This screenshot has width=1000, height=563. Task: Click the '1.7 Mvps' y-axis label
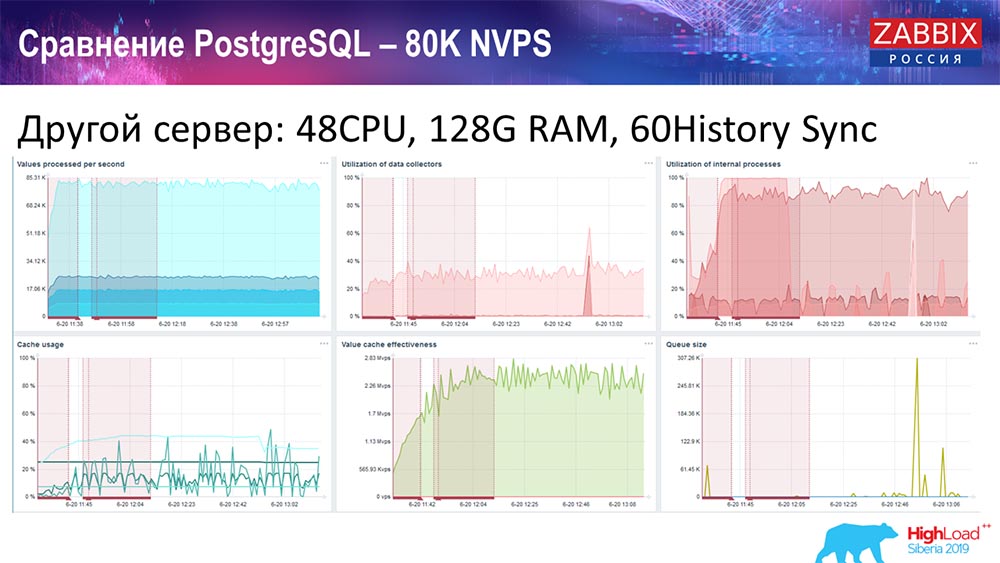[x=379, y=414]
